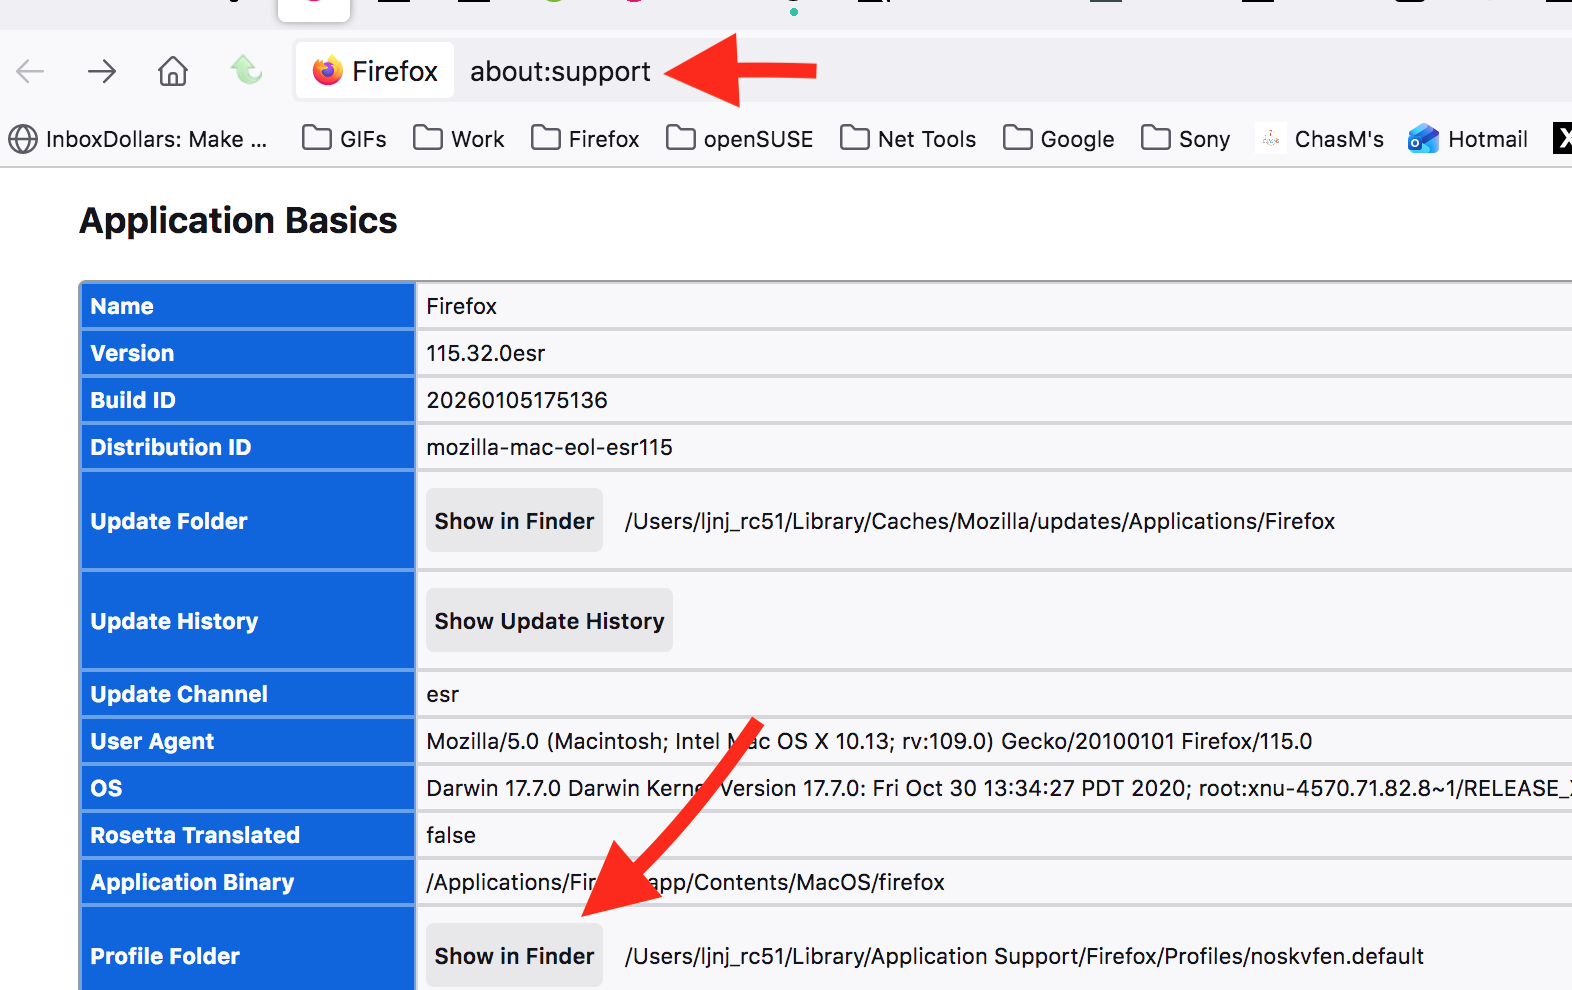Screen dimensions: 1572x990
Task: Open the Sony bookmarks folder
Action: (x=1186, y=139)
